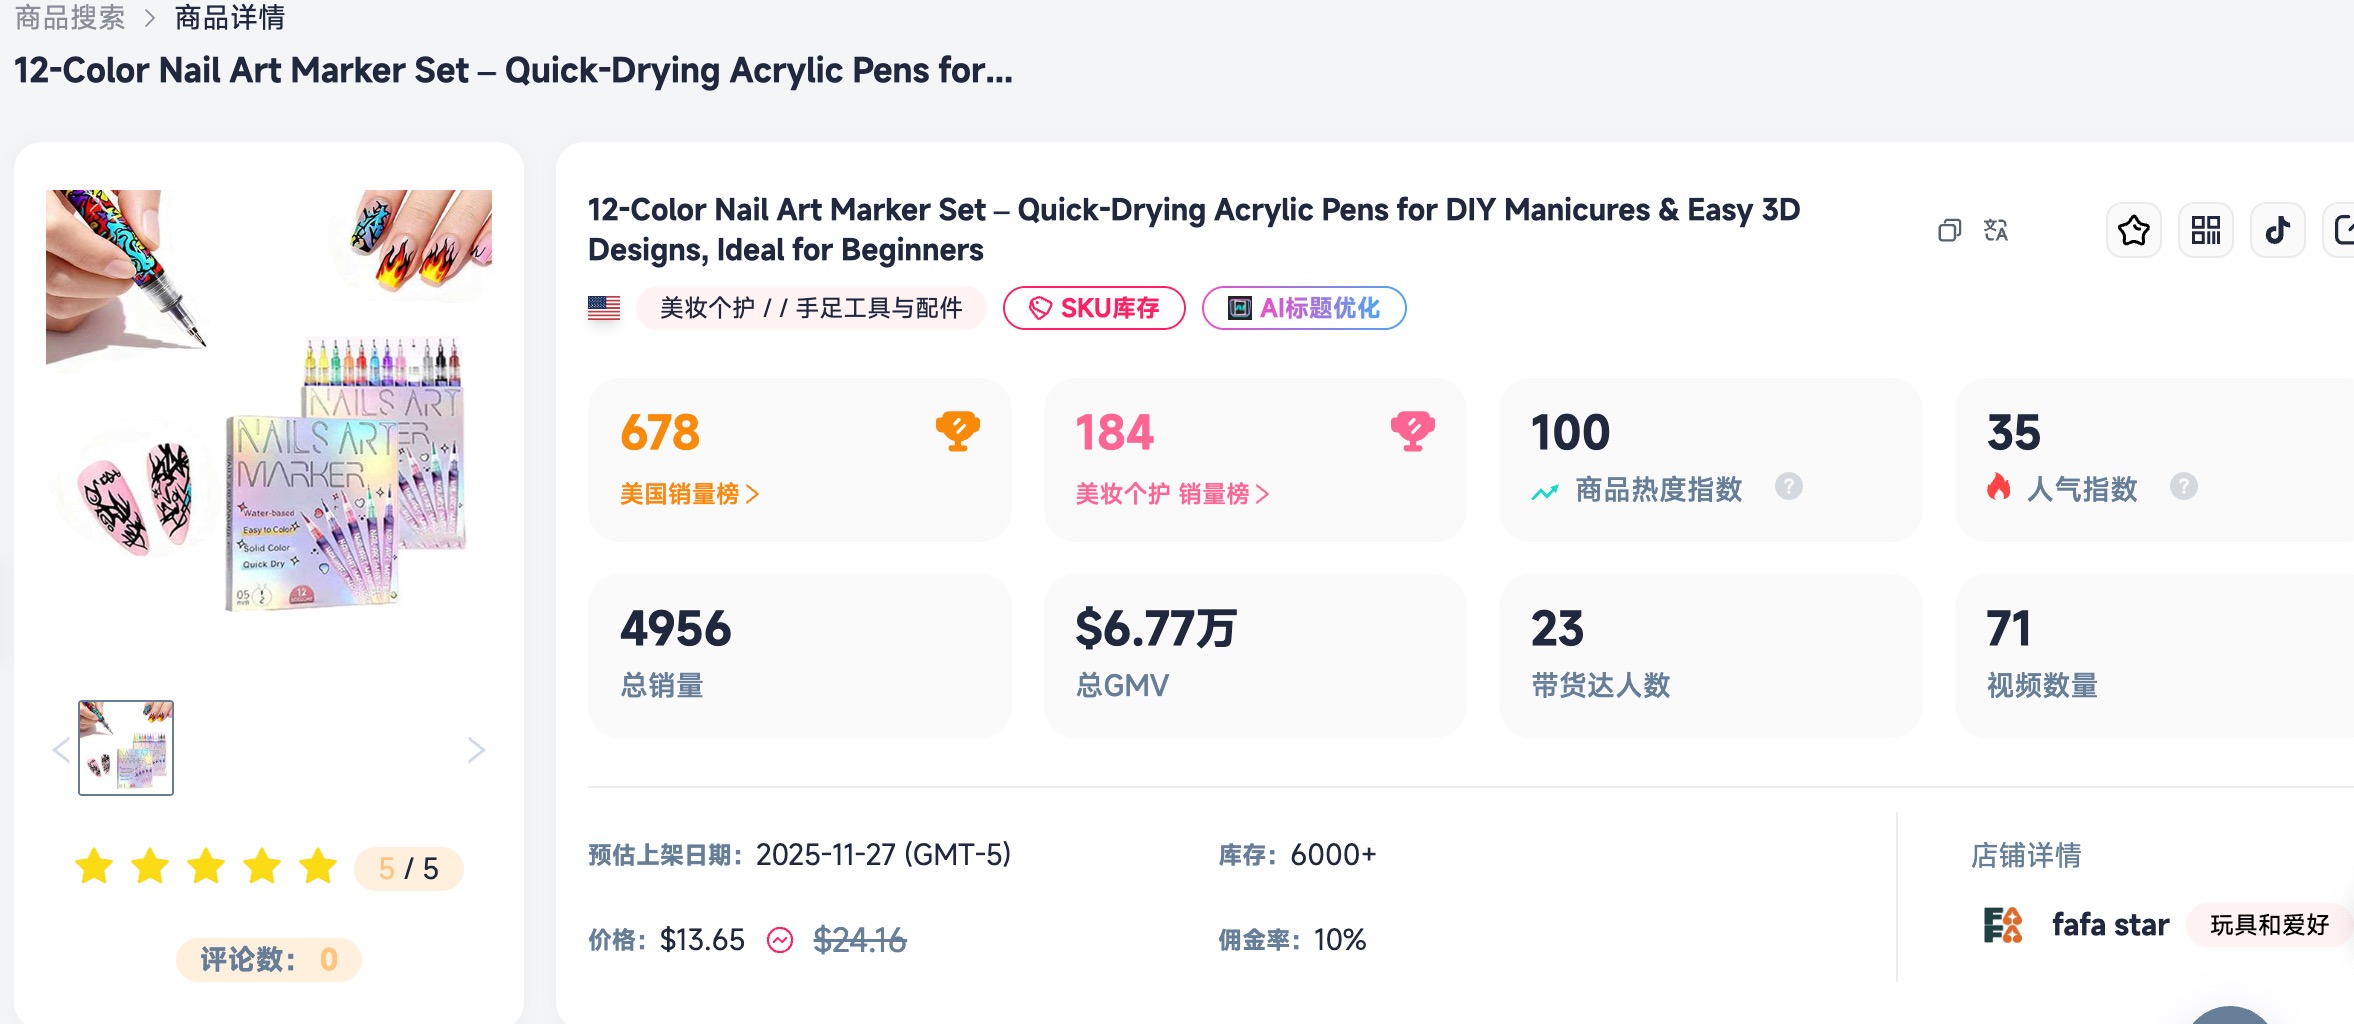The image size is (2354, 1024).
Task: Open the QR code icon
Action: 2205,231
